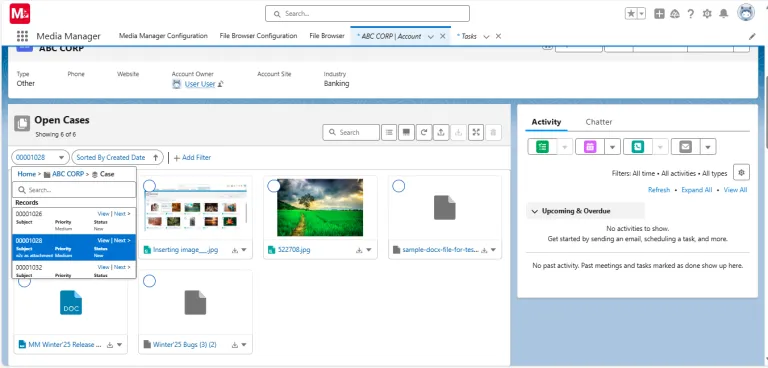Viewport: 768px width, 368px height.
Task: Download the MM Winter'25 Release file
Action: tap(110, 345)
